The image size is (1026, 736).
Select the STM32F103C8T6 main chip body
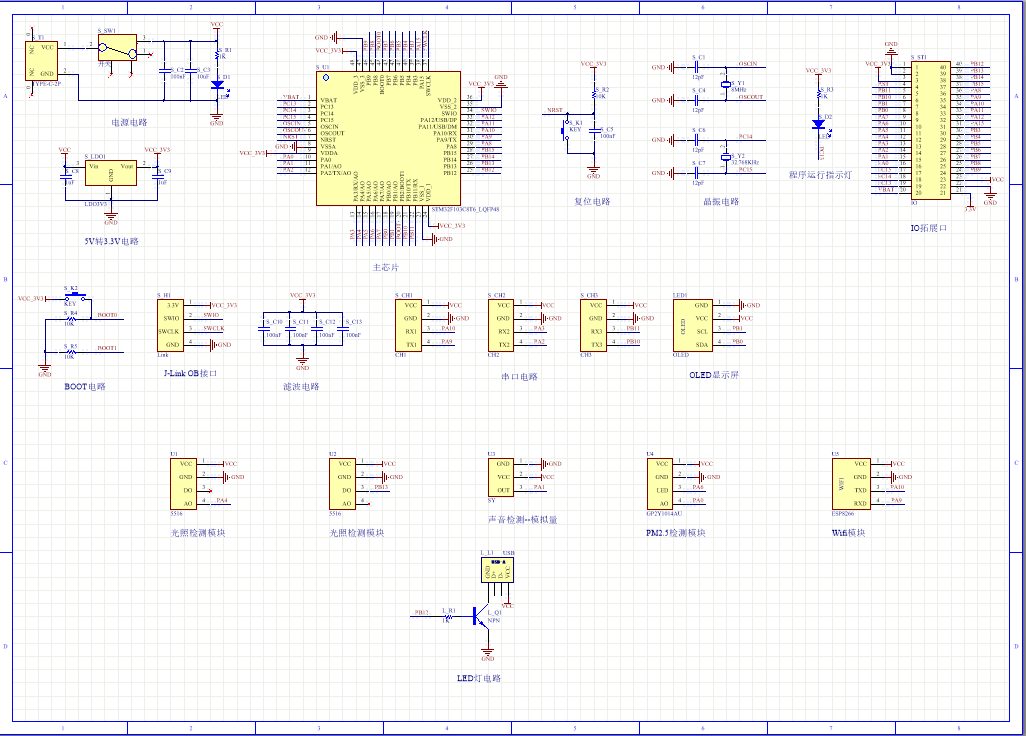[389, 139]
